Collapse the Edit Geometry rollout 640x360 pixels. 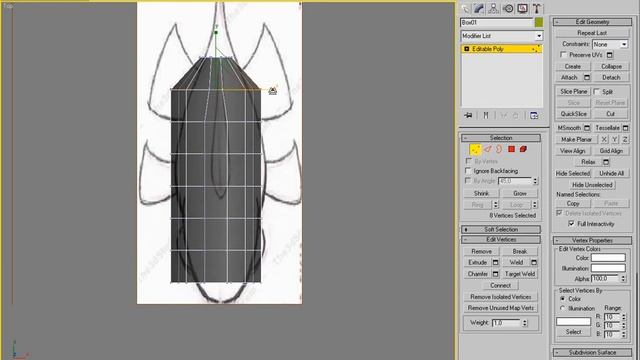point(592,22)
